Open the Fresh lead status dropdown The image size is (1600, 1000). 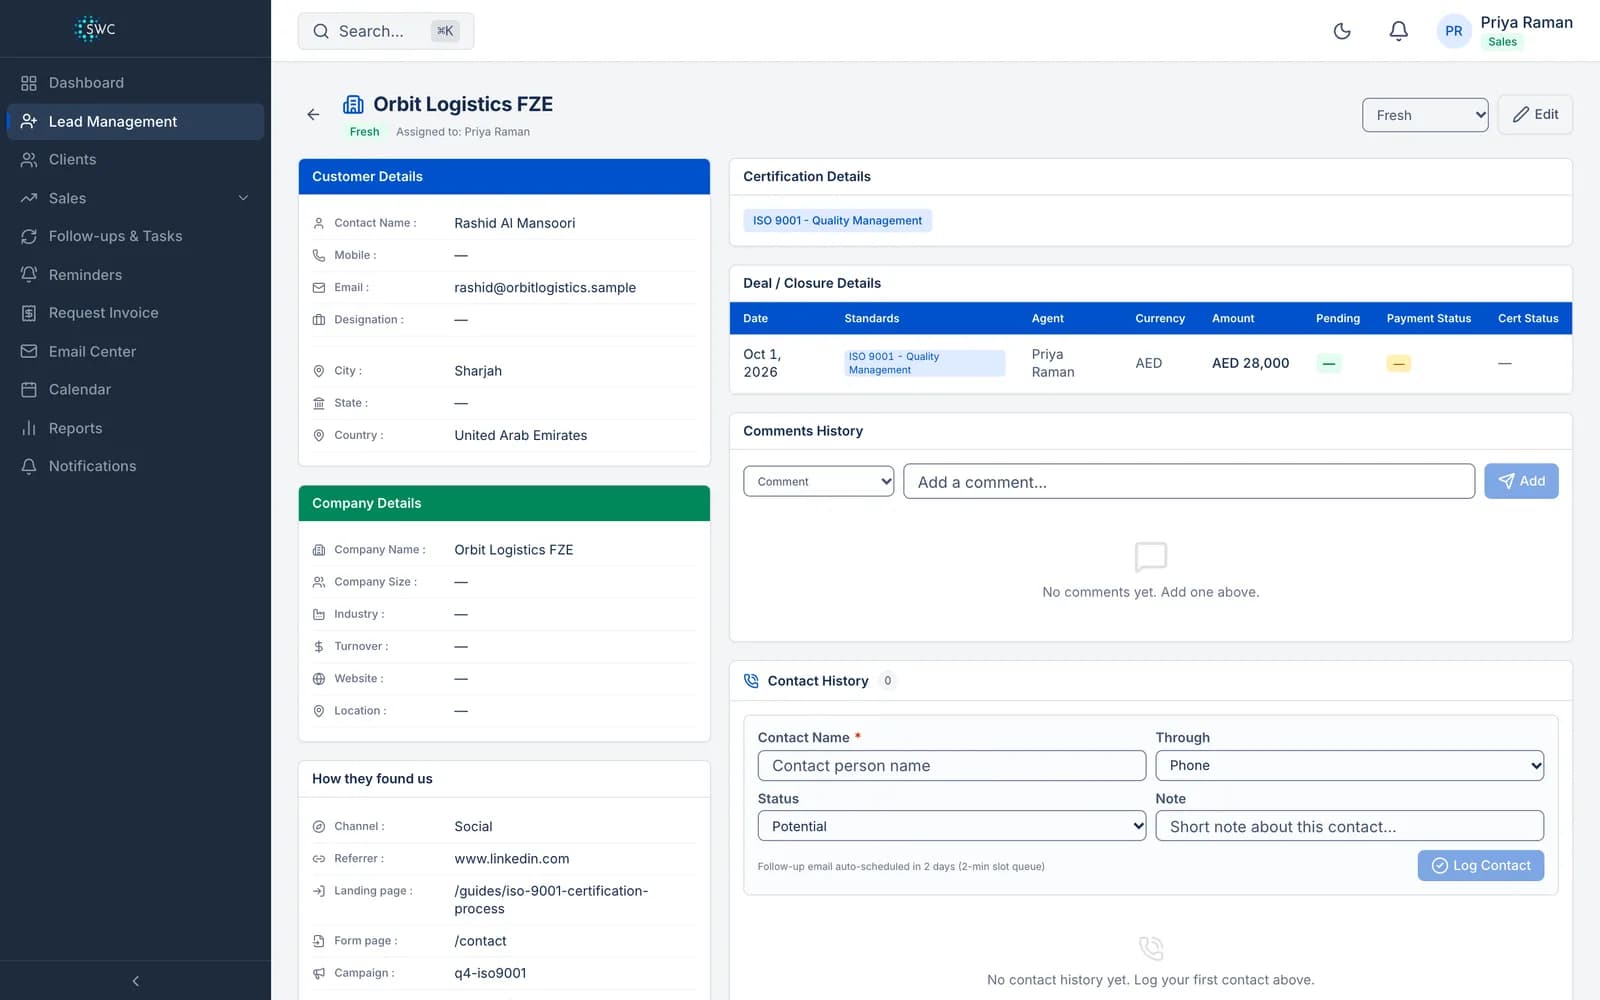point(1425,115)
